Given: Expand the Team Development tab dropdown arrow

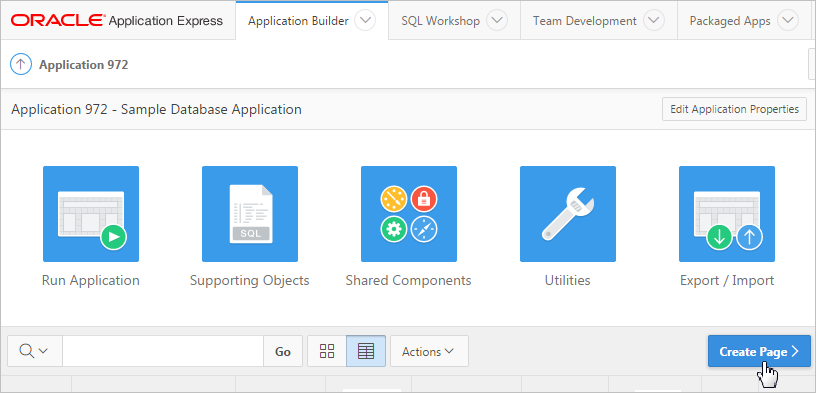Looking at the screenshot, I should (x=654, y=21).
